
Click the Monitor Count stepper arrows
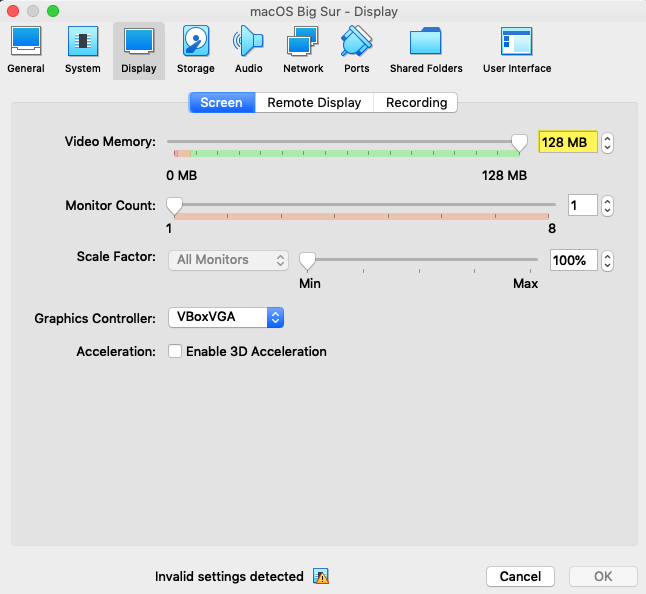(607, 206)
